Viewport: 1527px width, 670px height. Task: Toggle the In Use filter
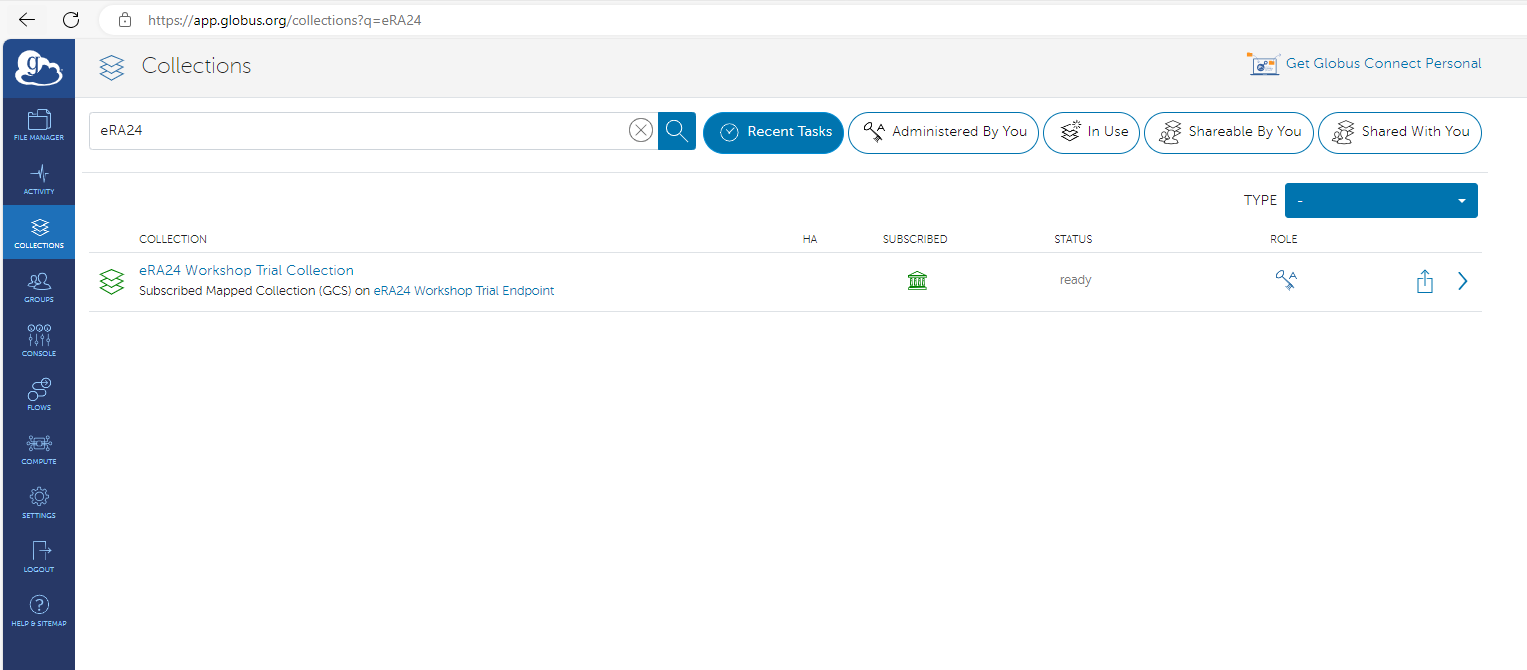1091,132
